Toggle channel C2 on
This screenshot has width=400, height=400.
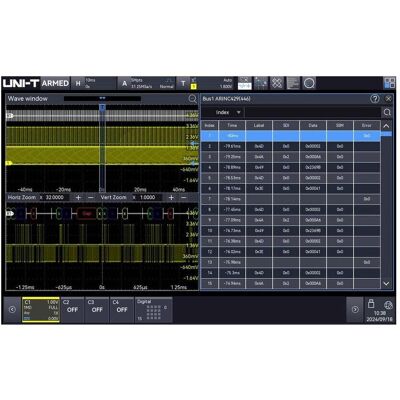72,310
